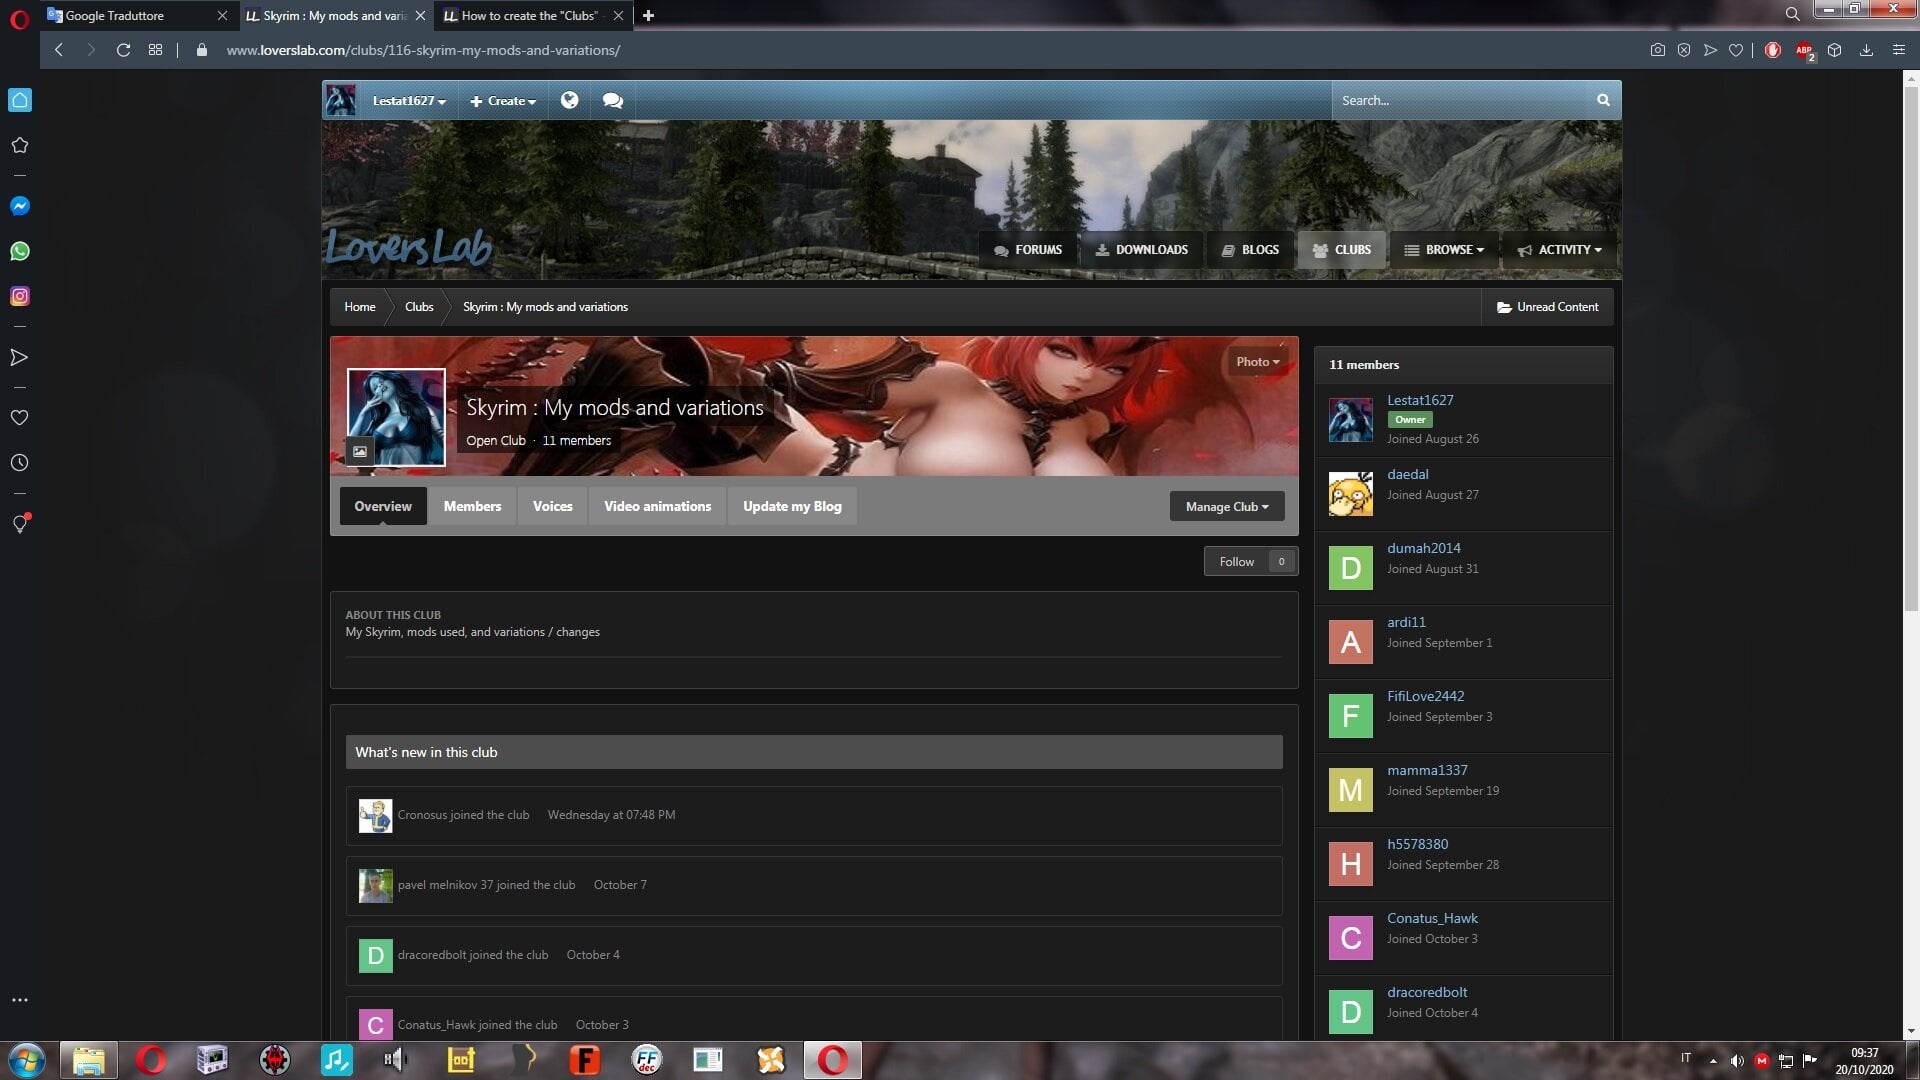
Task: Open the Voices club tab
Action: coord(553,506)
